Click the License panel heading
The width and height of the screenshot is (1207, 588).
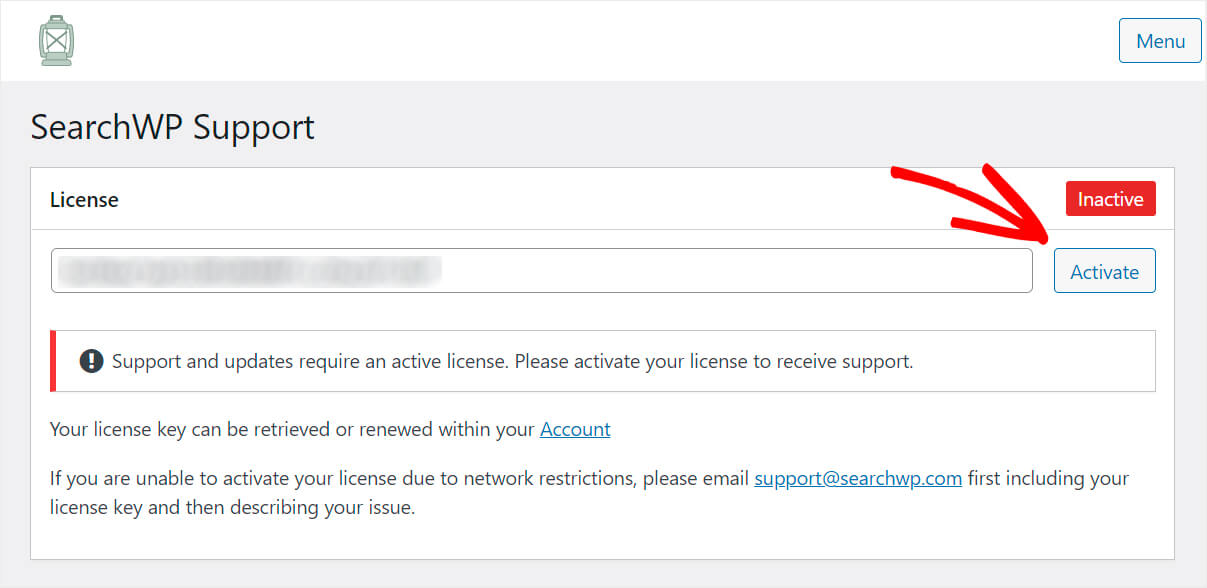[84, 199]
